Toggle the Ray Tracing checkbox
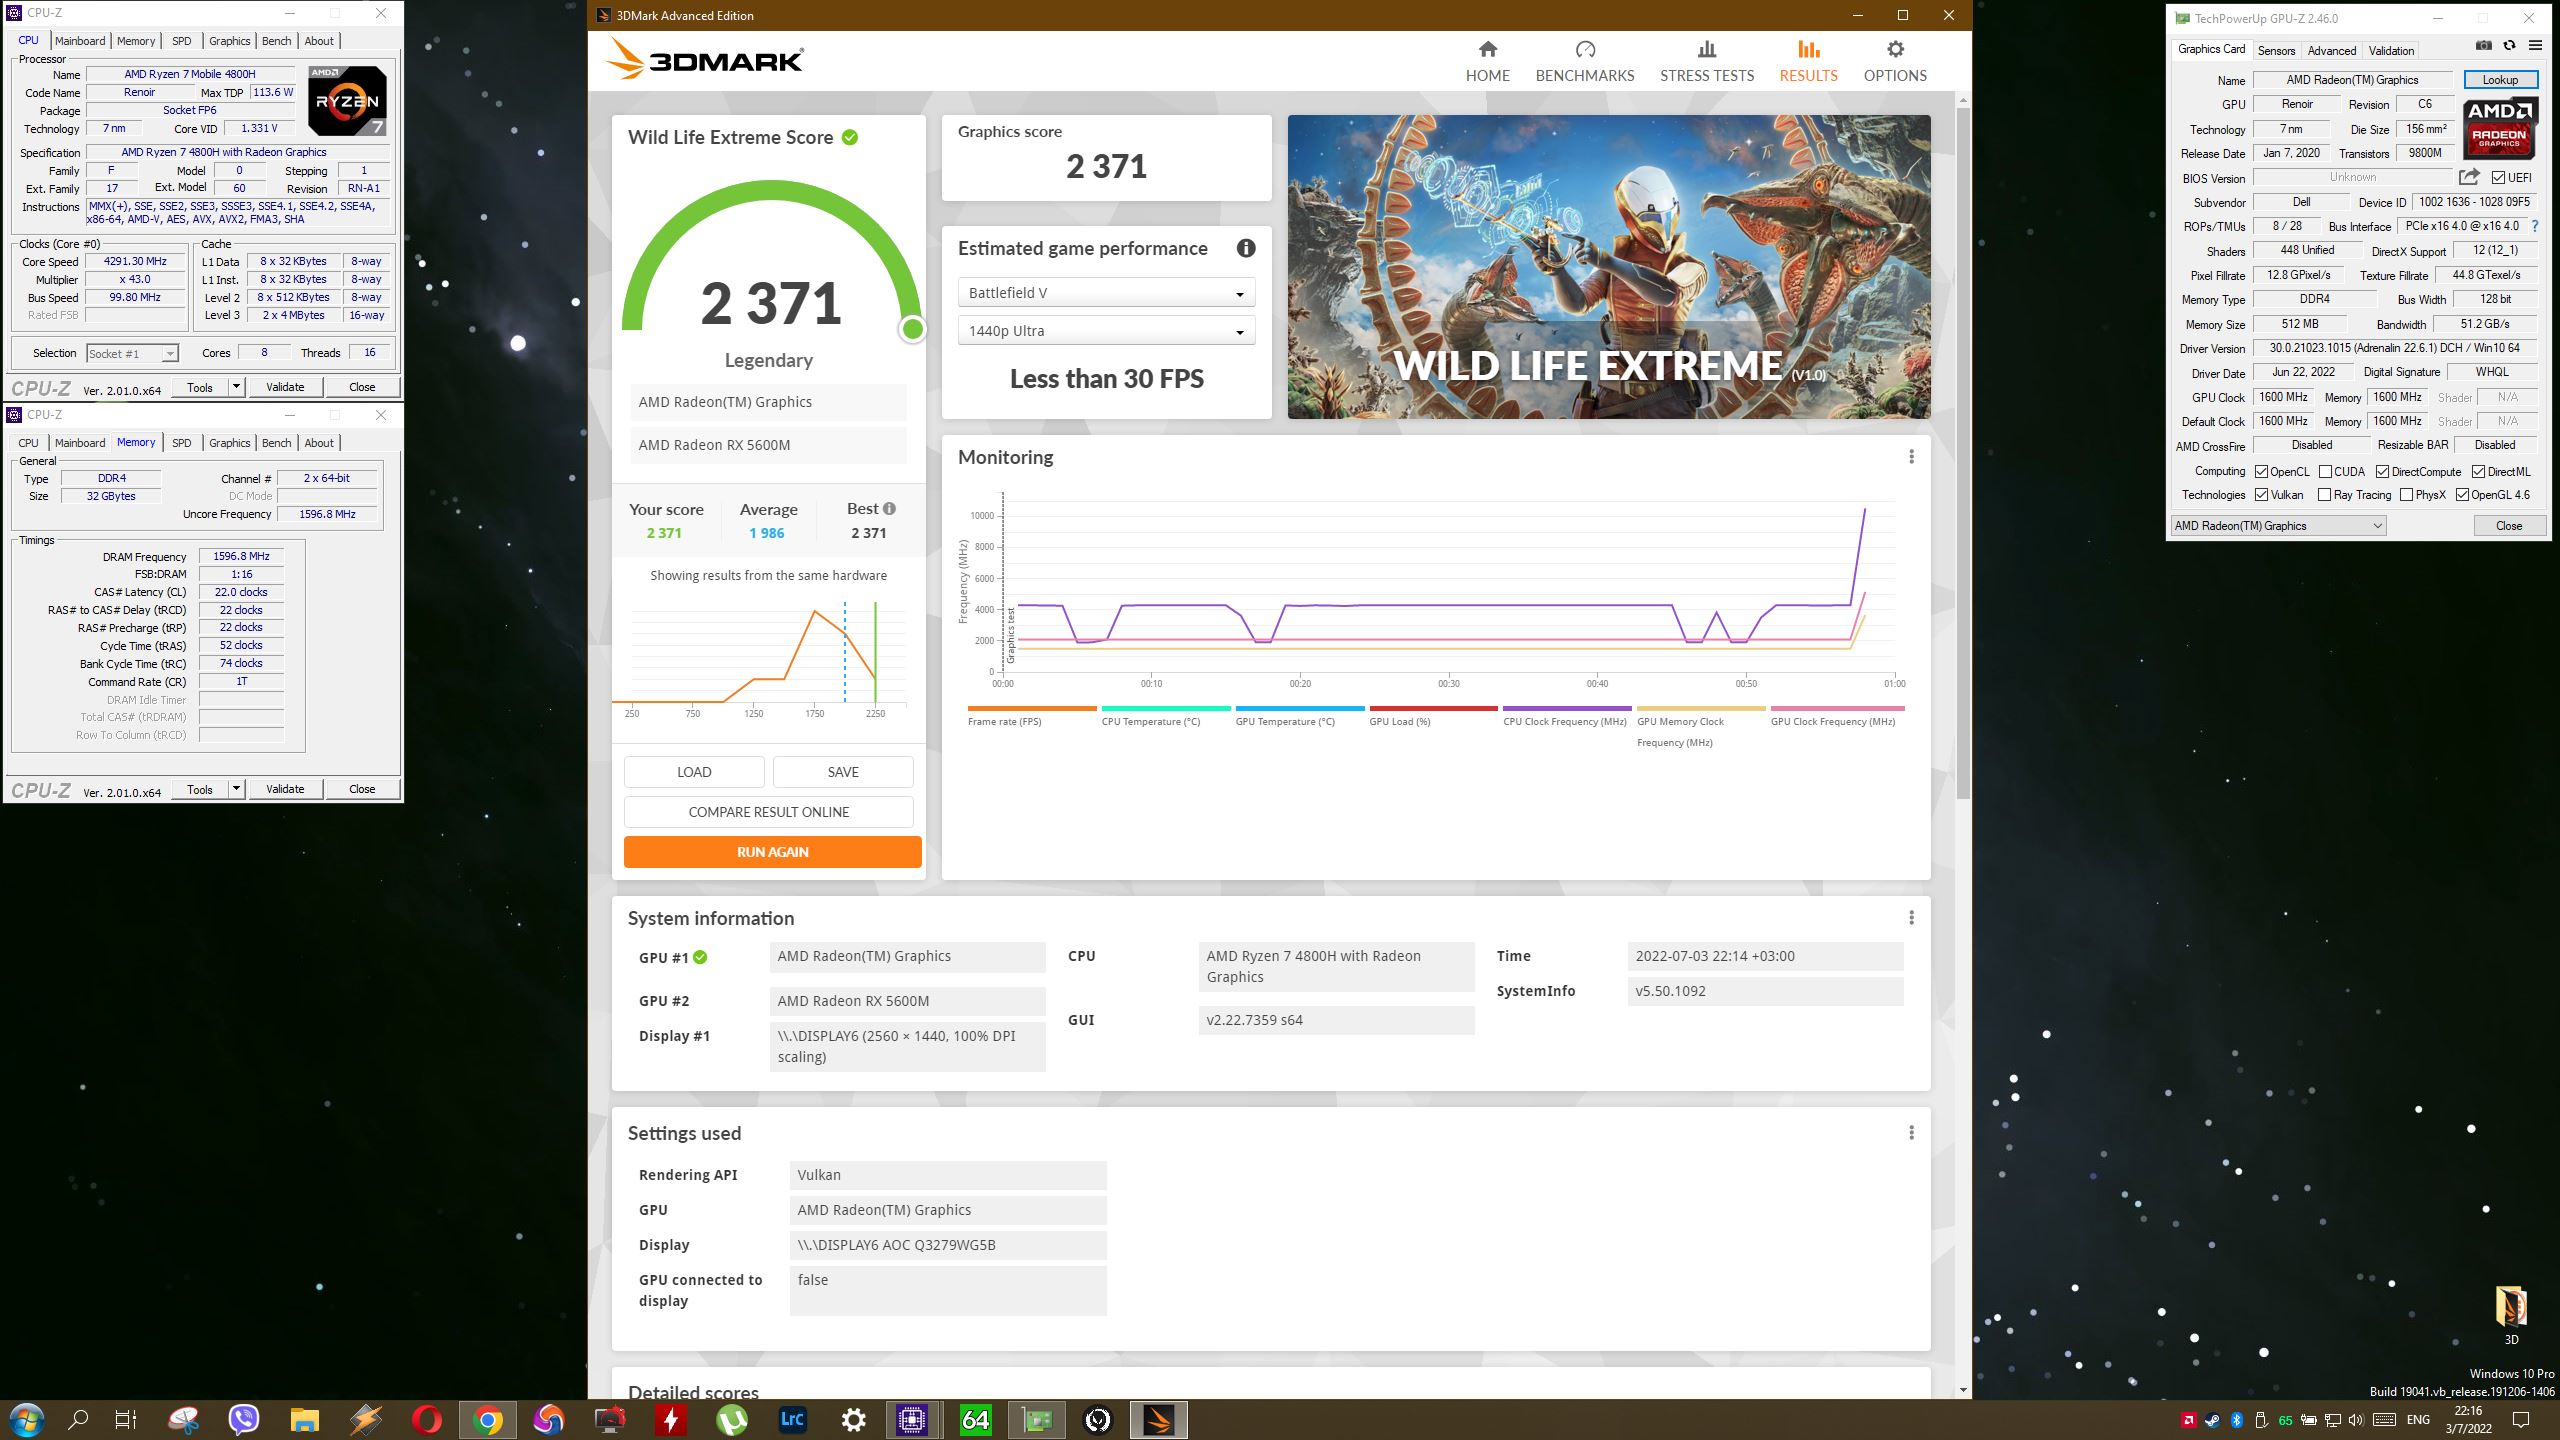2560x1440 pixels. coord(2324,495)
